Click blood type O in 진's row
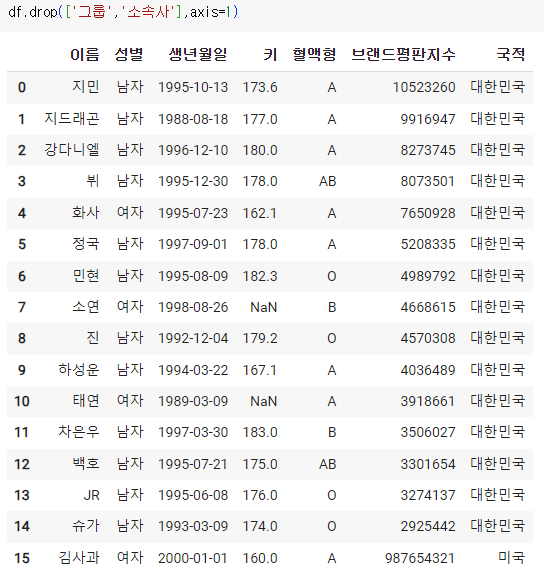544x580 pixels. [332, 338]
